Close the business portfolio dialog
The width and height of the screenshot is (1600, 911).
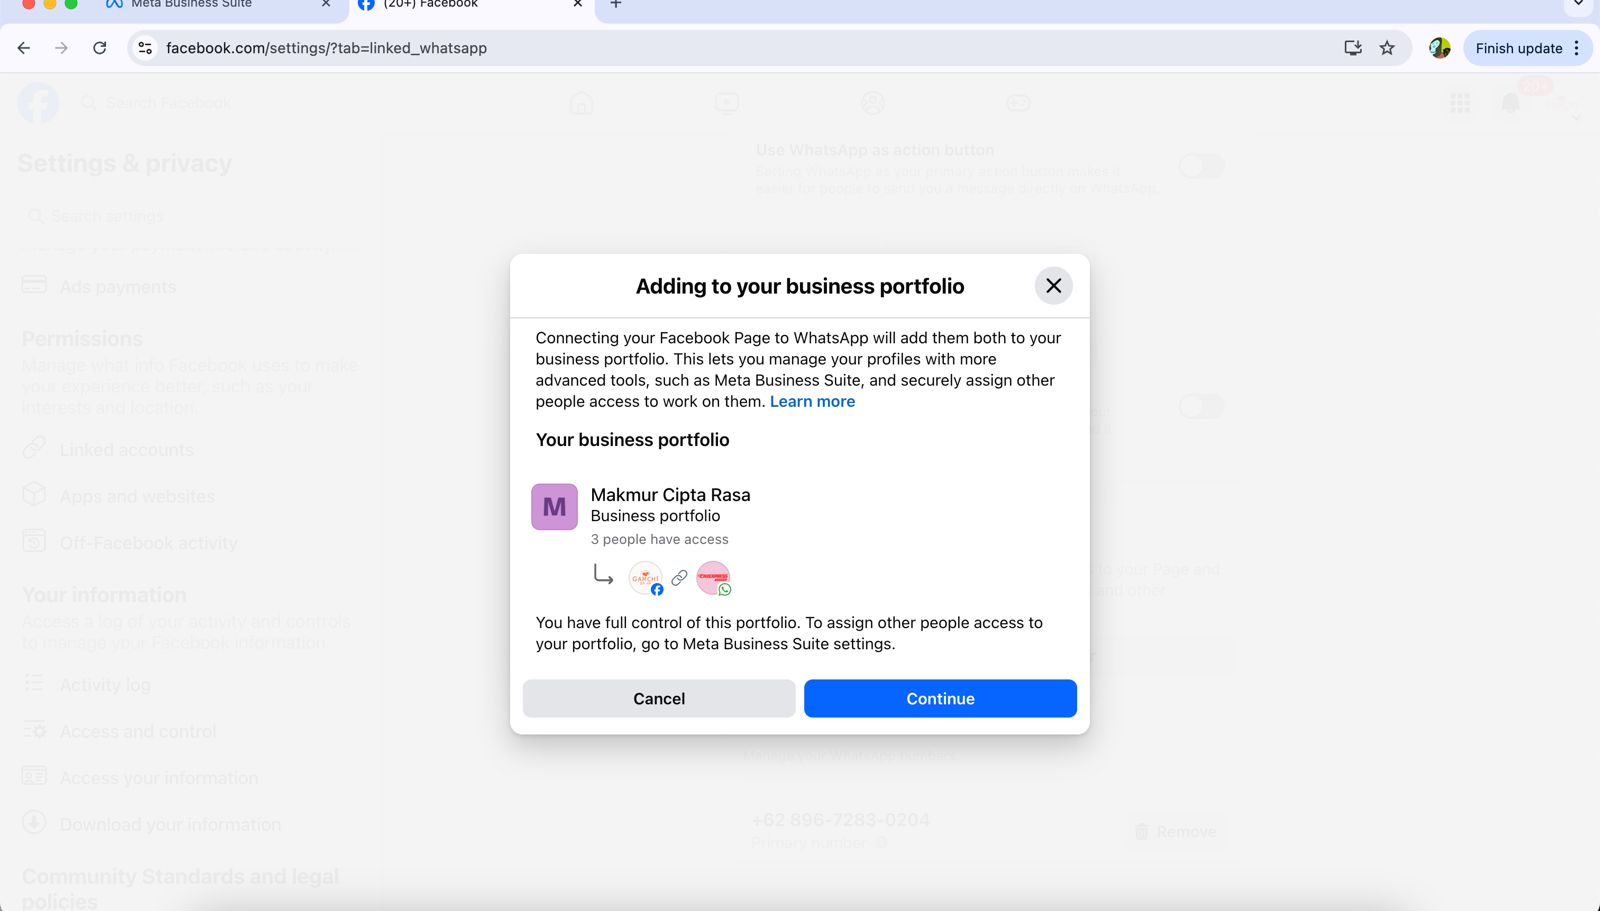1053,286
